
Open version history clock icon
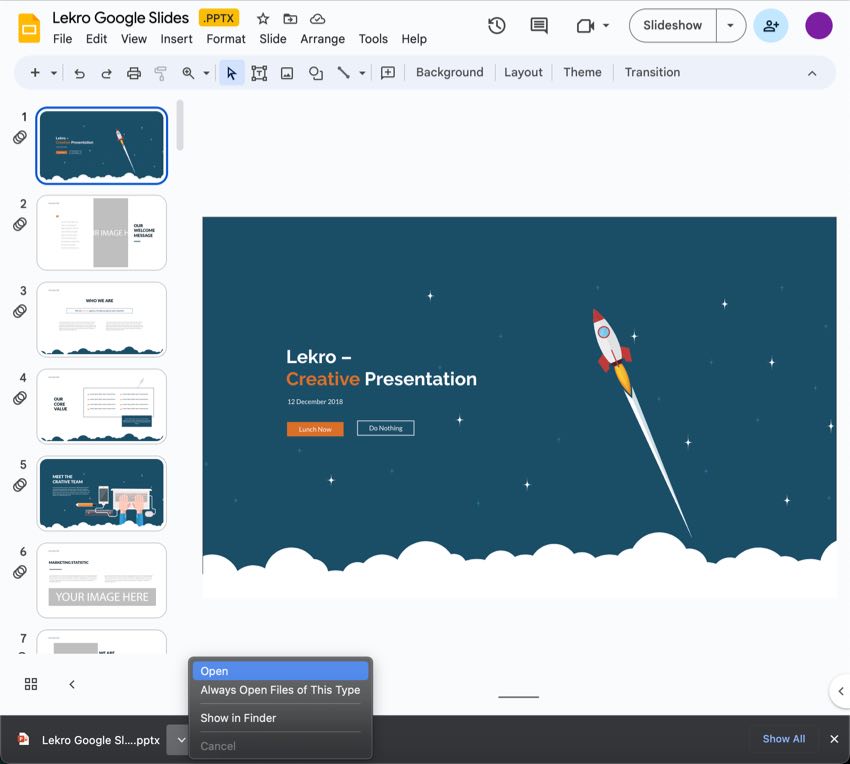point(497,25)
